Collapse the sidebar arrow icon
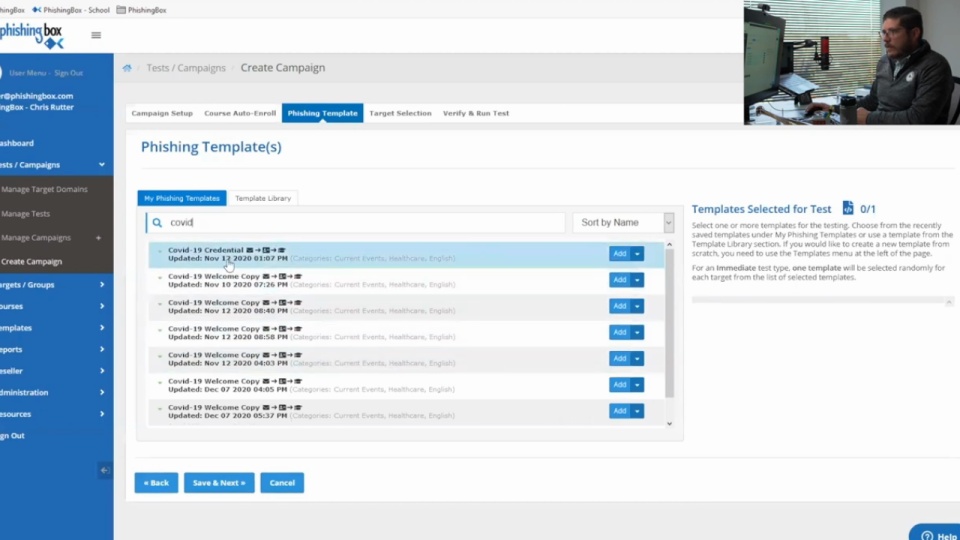 tap(105, 470)
